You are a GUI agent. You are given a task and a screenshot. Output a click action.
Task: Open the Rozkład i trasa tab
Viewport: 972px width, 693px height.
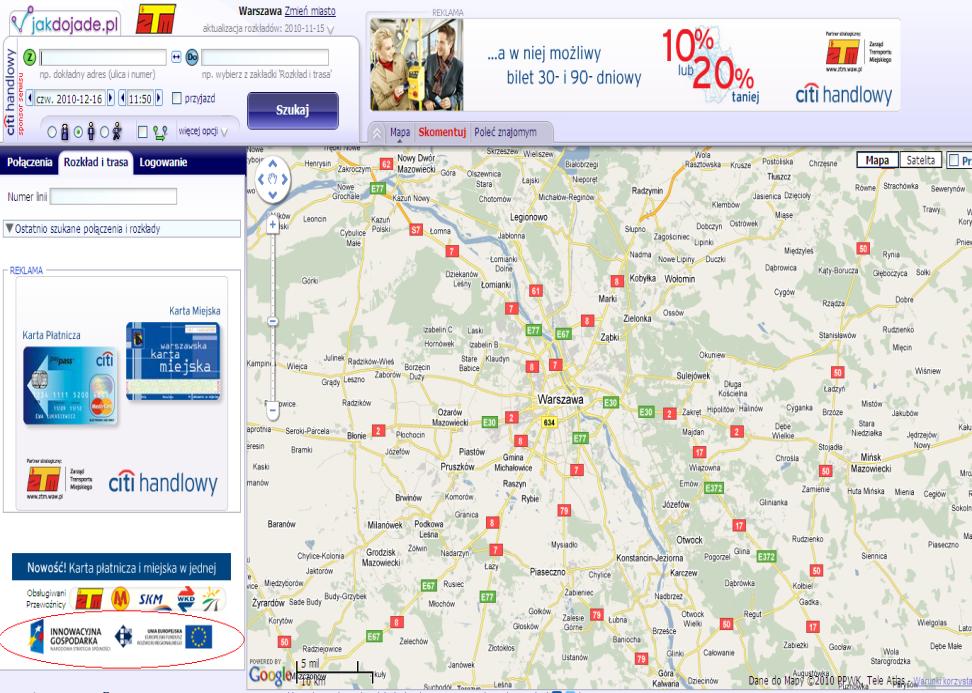click(95, 162)
